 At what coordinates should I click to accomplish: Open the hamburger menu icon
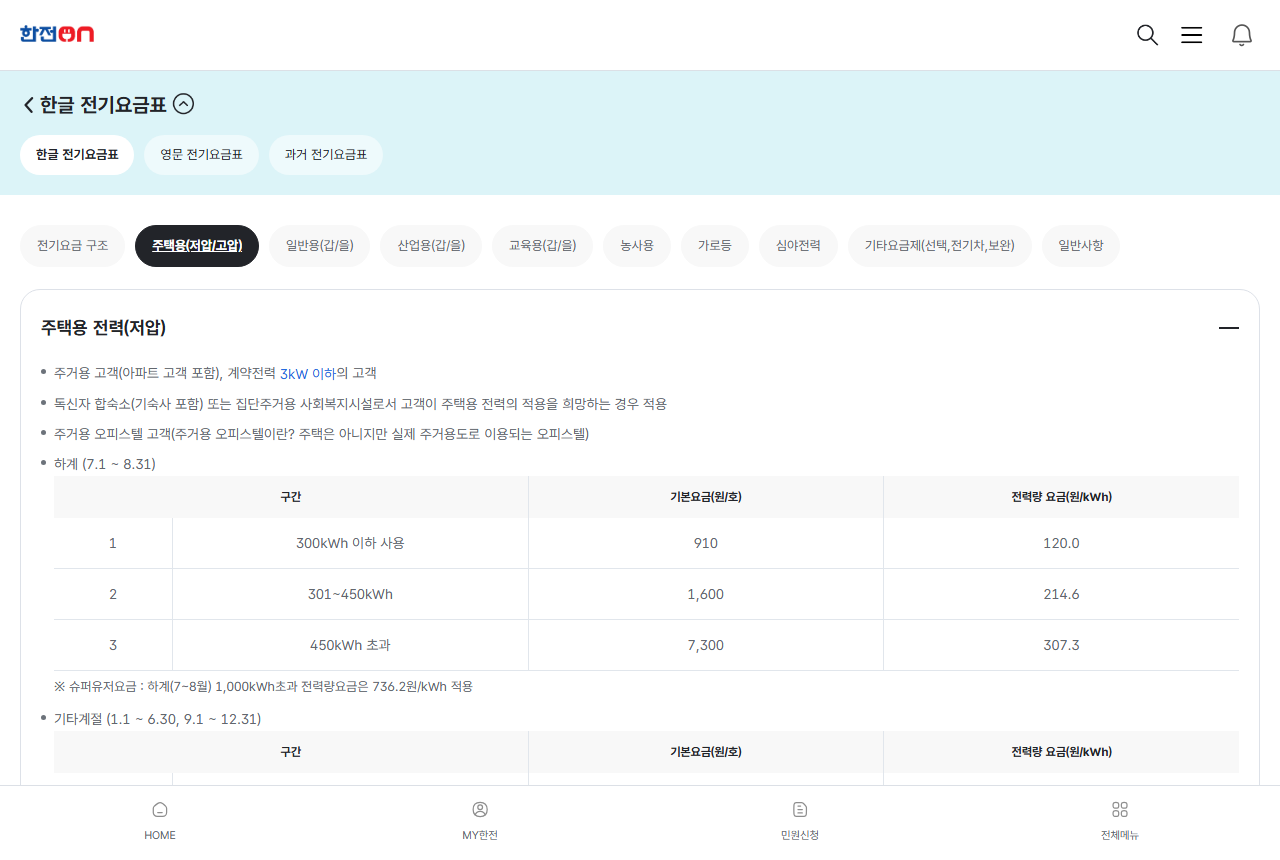point(1191,35)
